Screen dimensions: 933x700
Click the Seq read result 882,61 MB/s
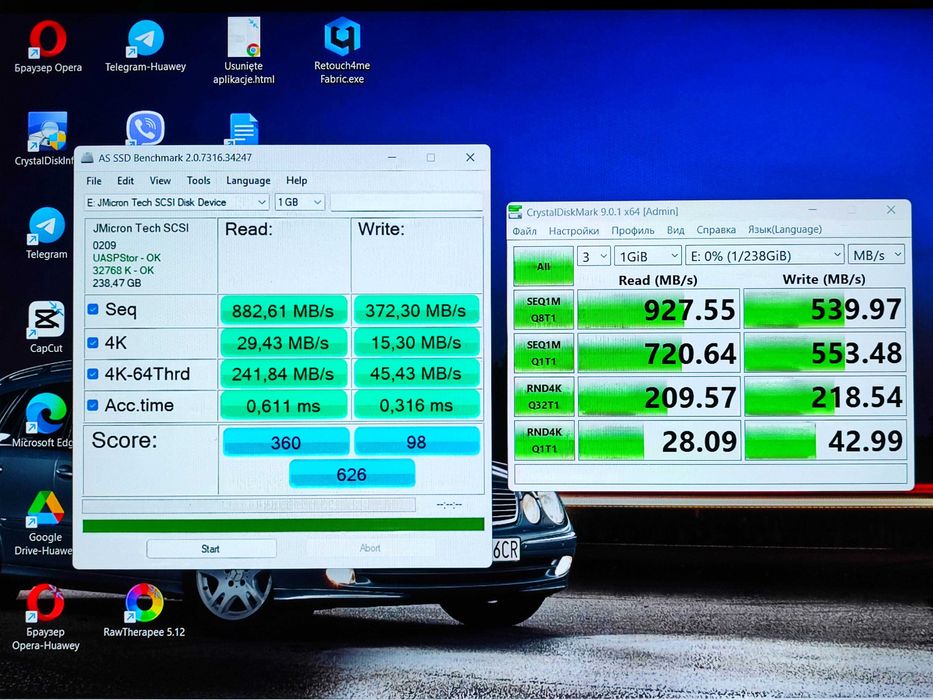click(283, 311)
